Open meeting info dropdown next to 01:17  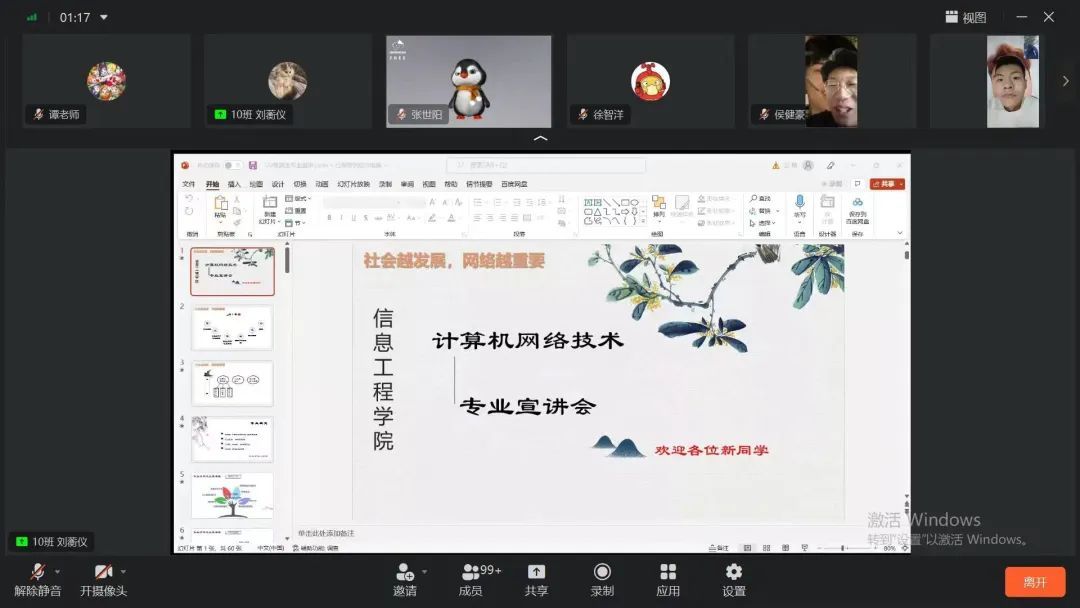104,17
